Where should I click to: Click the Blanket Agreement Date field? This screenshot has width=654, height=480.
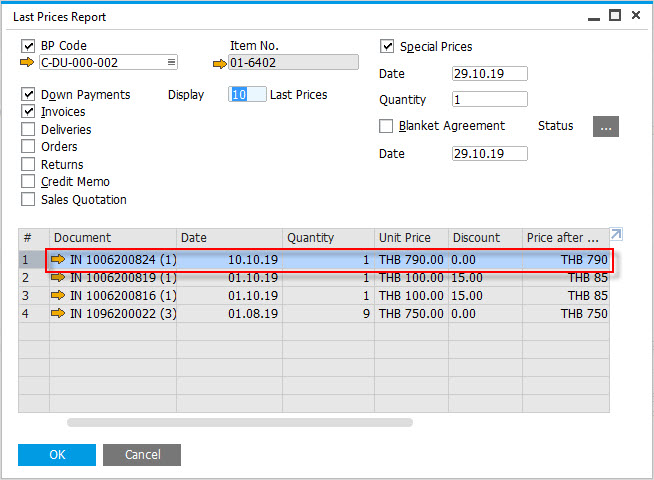tap(490, 153)
